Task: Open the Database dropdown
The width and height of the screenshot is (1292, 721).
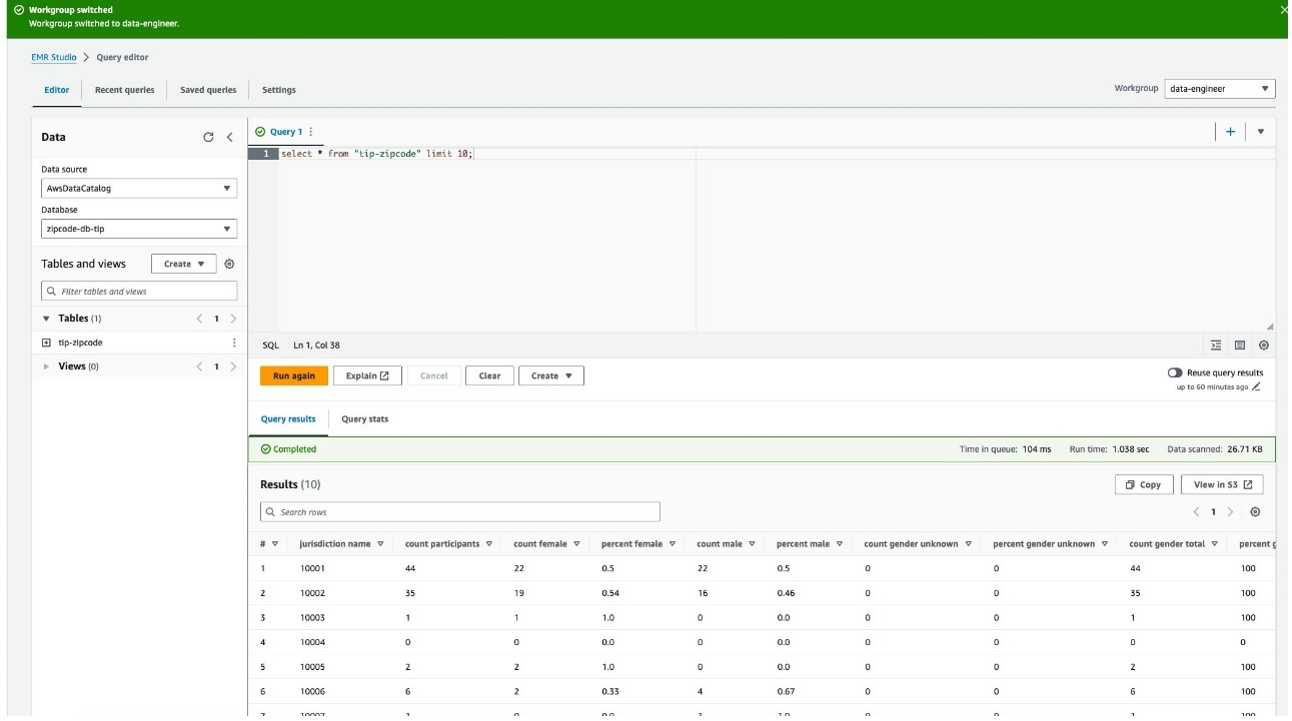Action: coord(140,228)
